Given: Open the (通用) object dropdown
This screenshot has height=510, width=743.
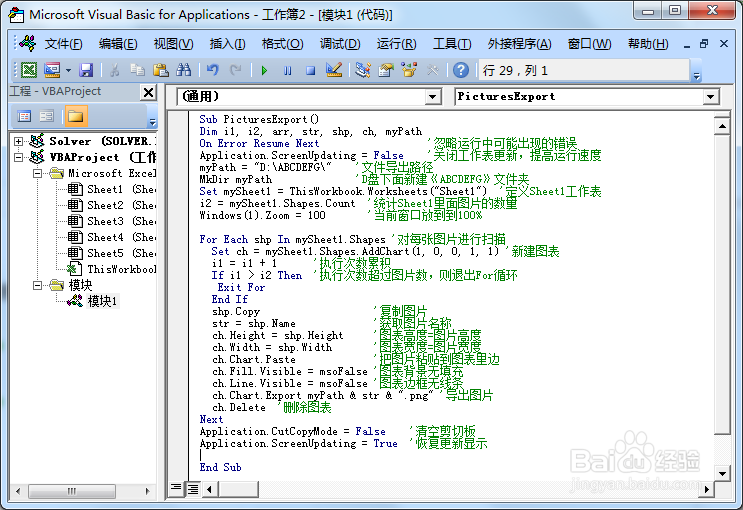Looking at the screenshot, I should (x=432, y=97).
